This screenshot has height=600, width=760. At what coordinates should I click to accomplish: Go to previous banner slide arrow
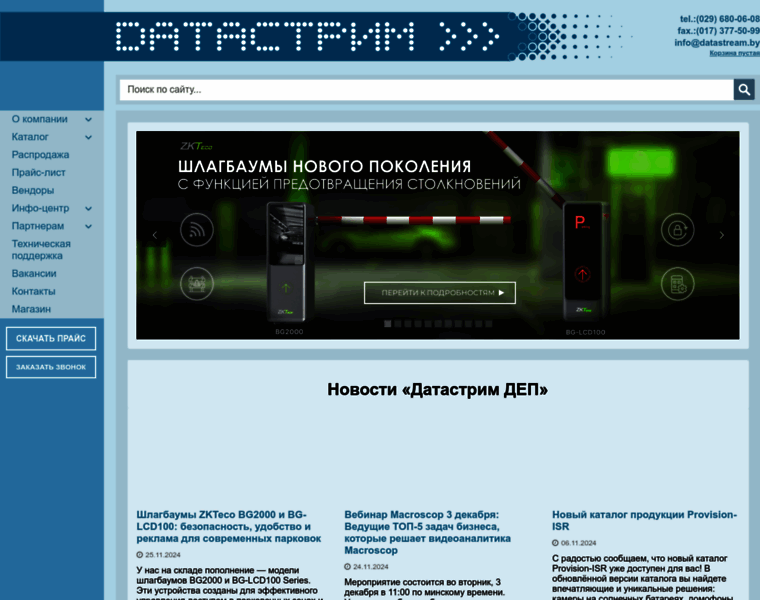[x=155, y=236]
